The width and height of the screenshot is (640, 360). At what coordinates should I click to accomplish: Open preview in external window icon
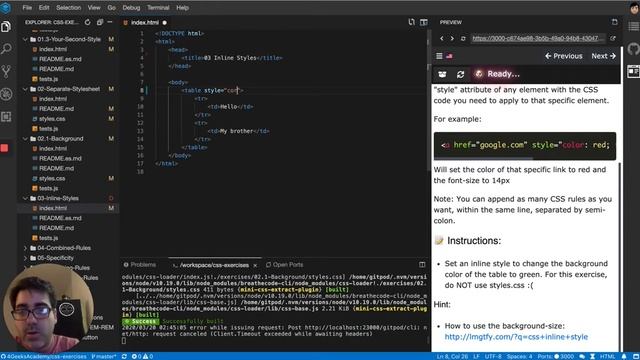click(x=613, y=38)
